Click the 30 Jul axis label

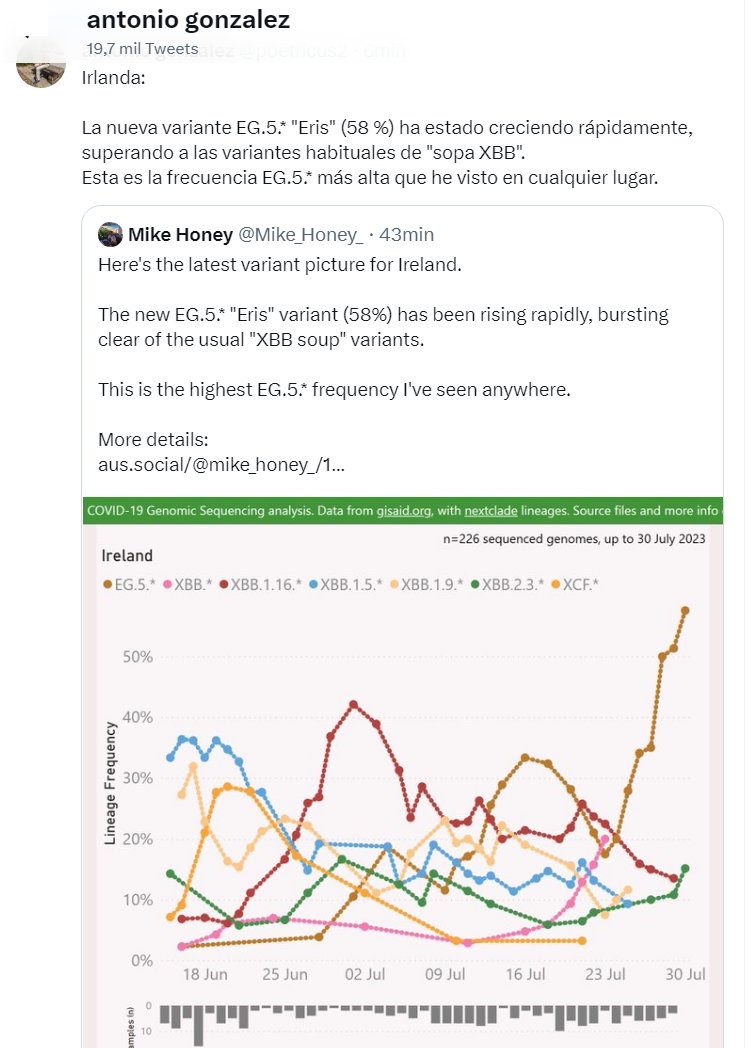click(x=687, y=975)
